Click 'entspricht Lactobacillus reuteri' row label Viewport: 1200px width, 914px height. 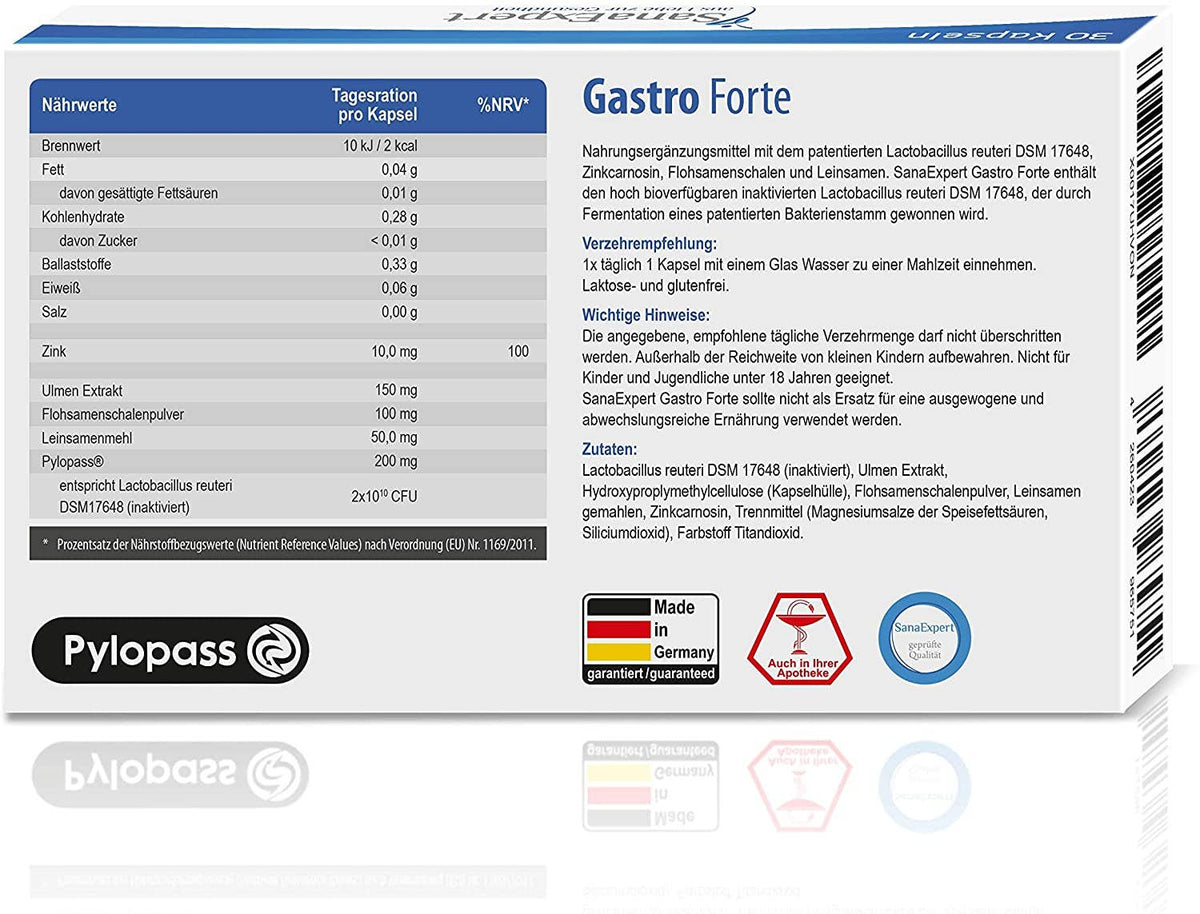point(146,485)
